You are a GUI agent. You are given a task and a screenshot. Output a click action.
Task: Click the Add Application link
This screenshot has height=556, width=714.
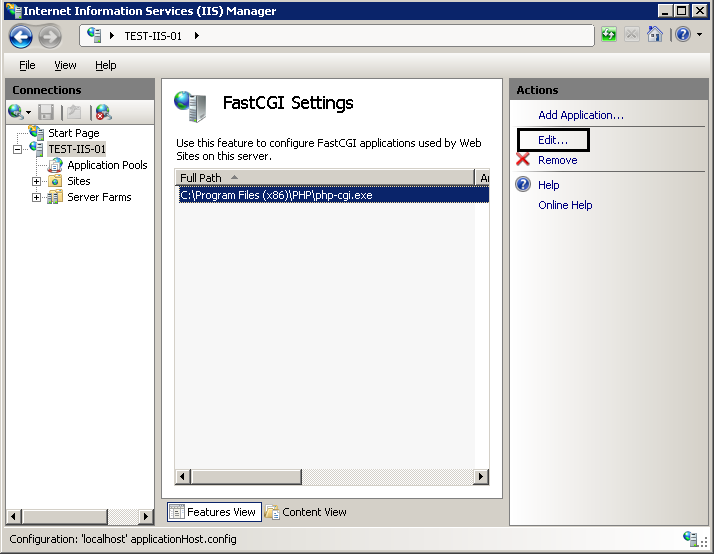pos(580,115)
